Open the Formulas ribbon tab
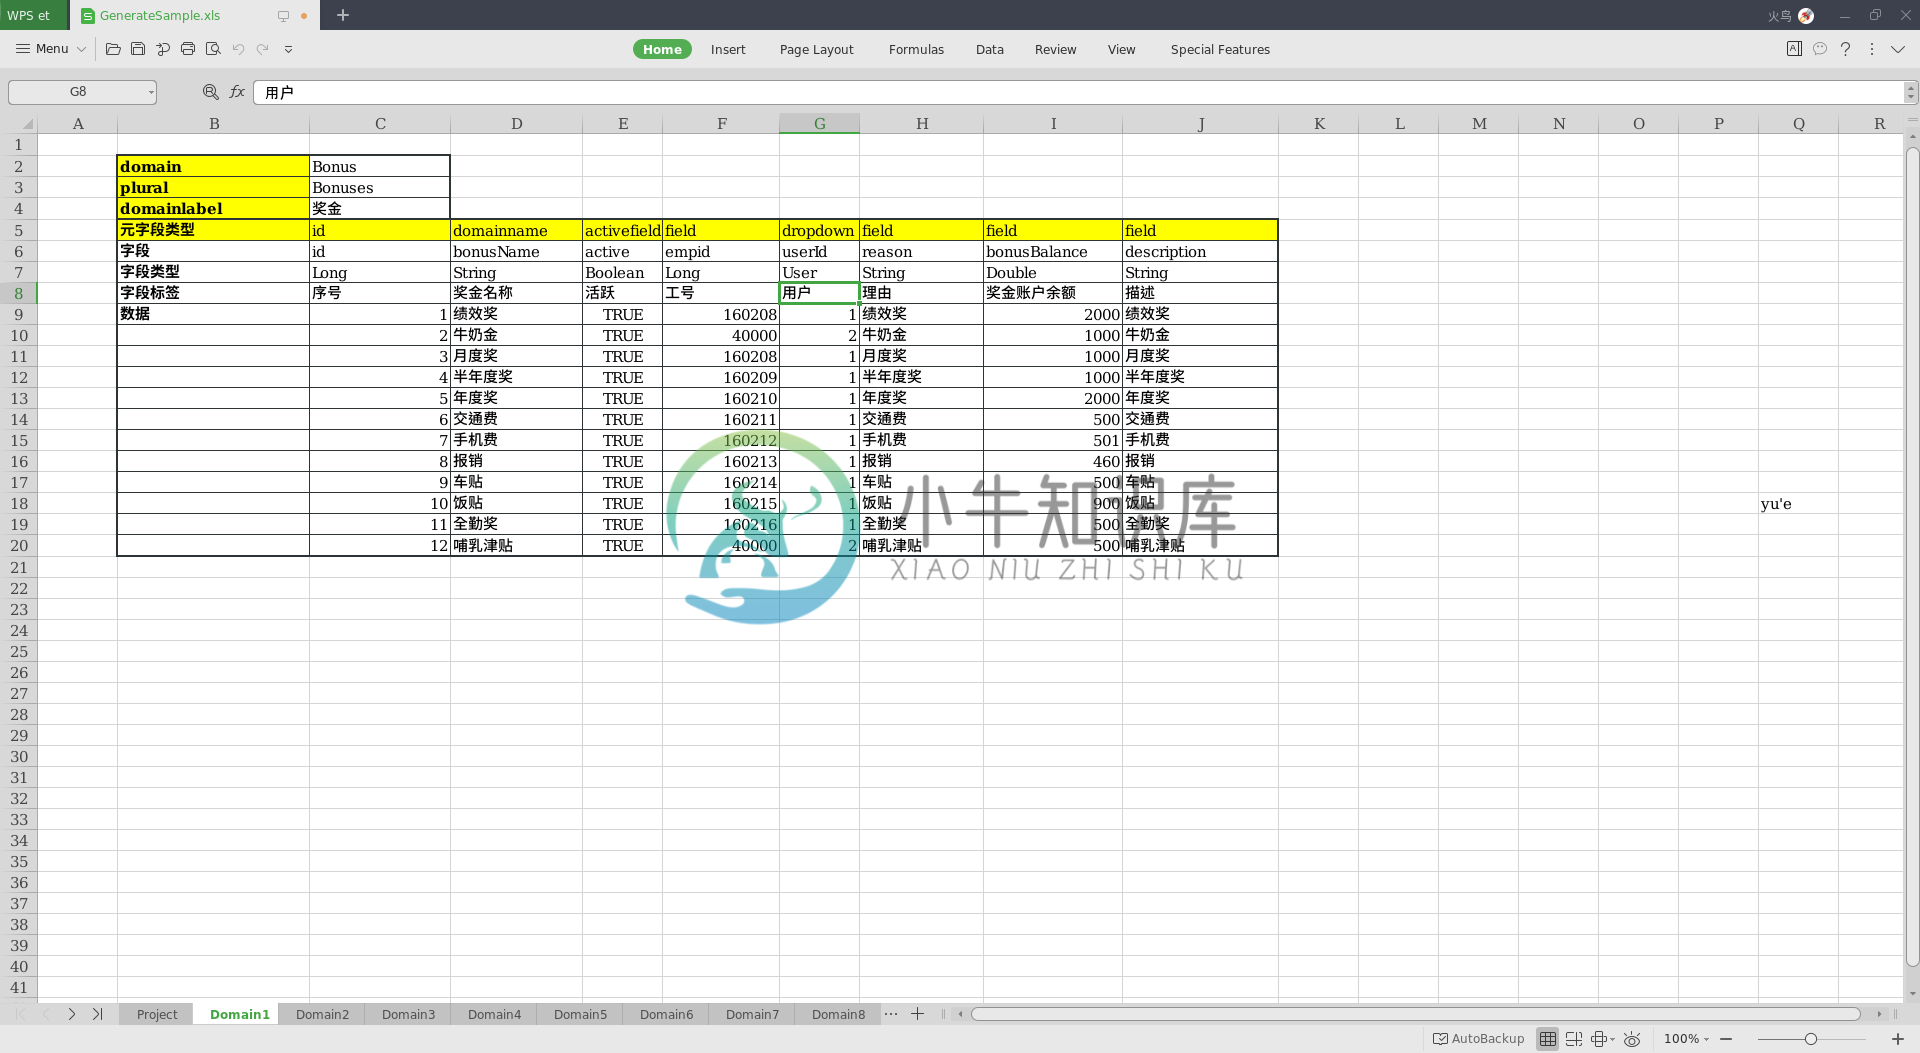Image resolution: width=1920 pixels, height=1053 pixels. pyautogui.click(x=916, y=49)
